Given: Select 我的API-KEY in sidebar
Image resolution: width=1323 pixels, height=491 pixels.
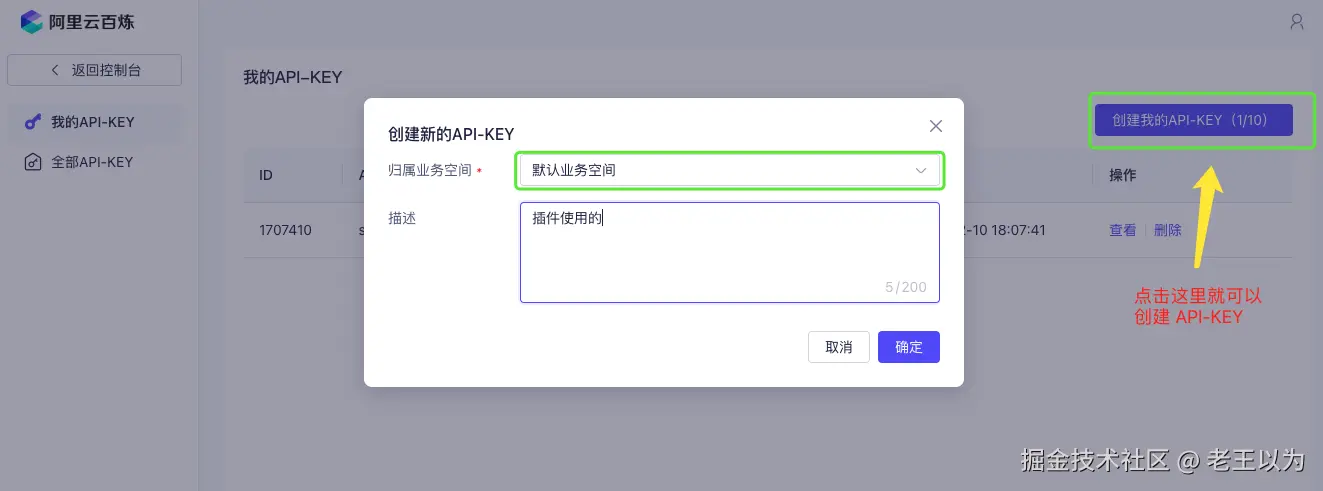Looking at the screenshot, I should (93, 122).
